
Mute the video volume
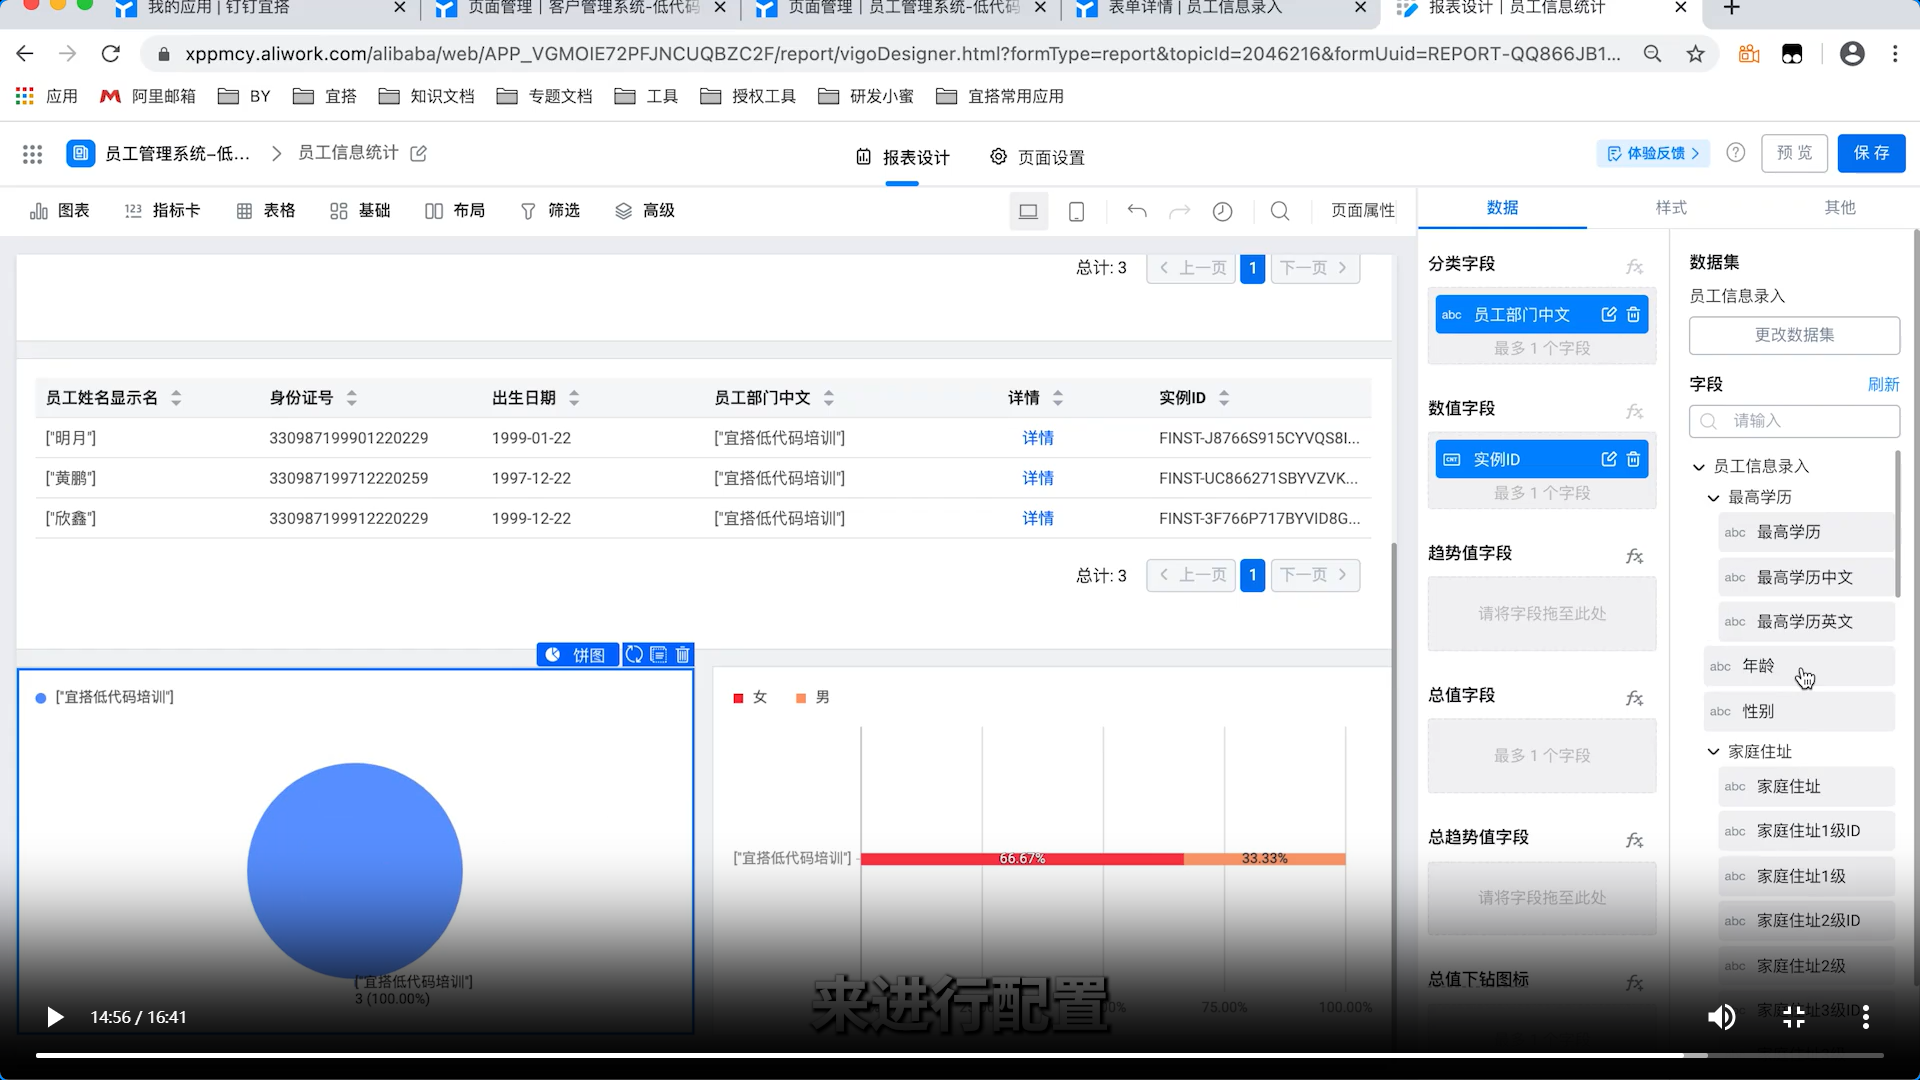[x=1721, y=1017]
